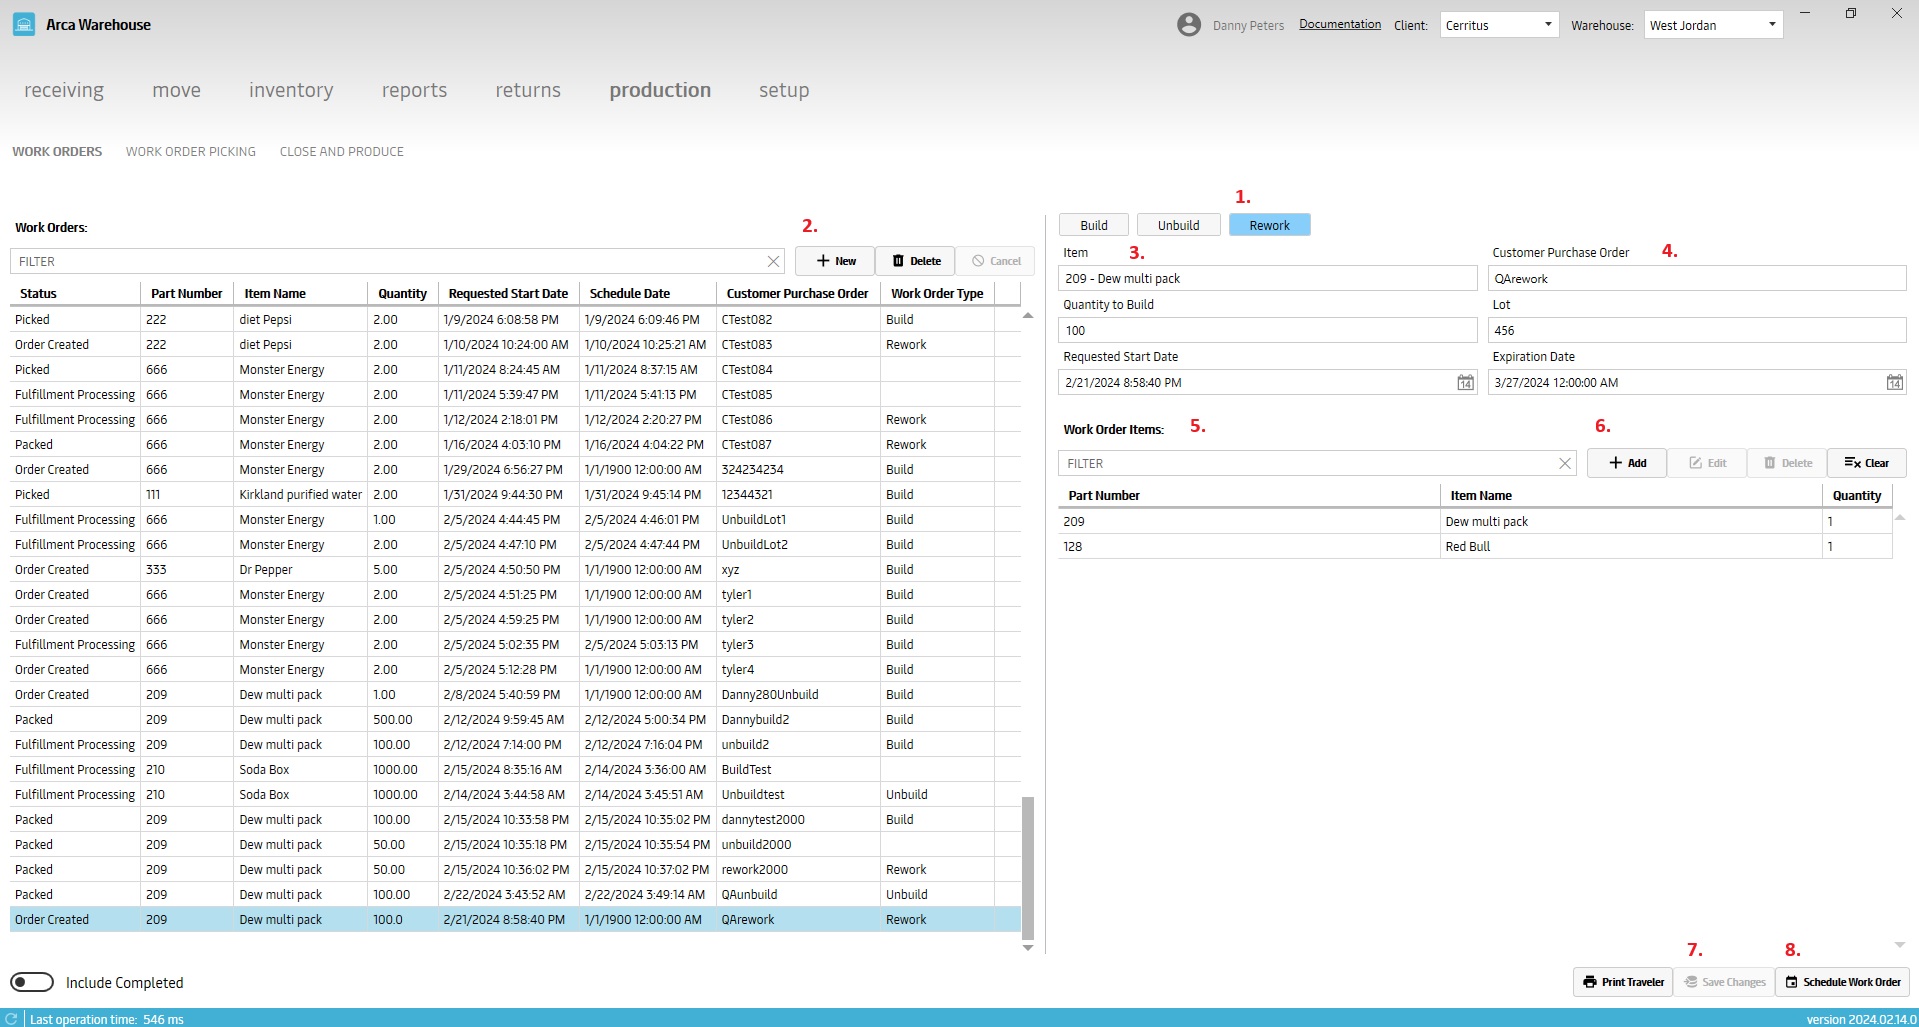The width and height of the screenshot is (1919, 1027).
Task: Select the Build work order type
Action: click(1094, 225)
